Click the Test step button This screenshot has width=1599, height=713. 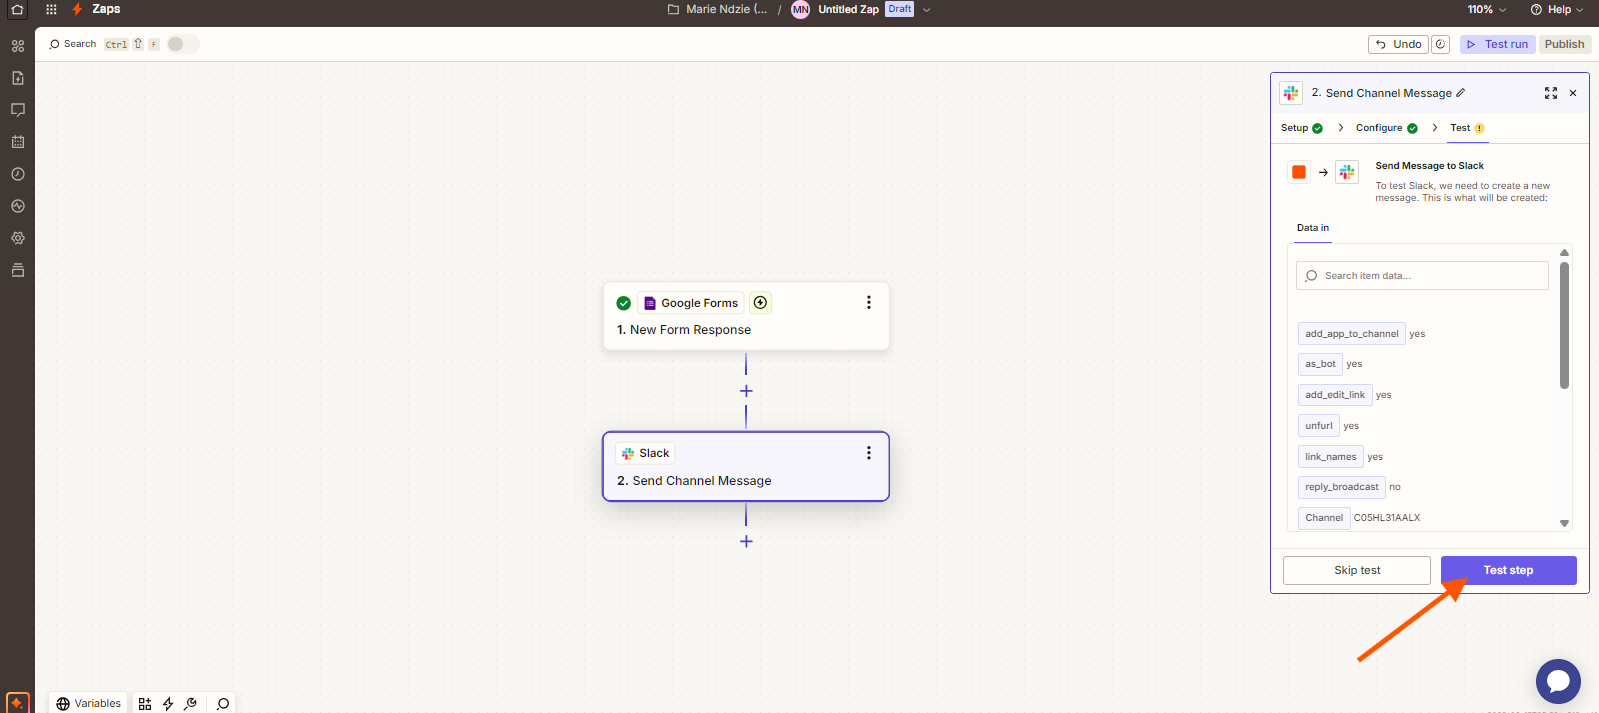tap(1508, 570)
